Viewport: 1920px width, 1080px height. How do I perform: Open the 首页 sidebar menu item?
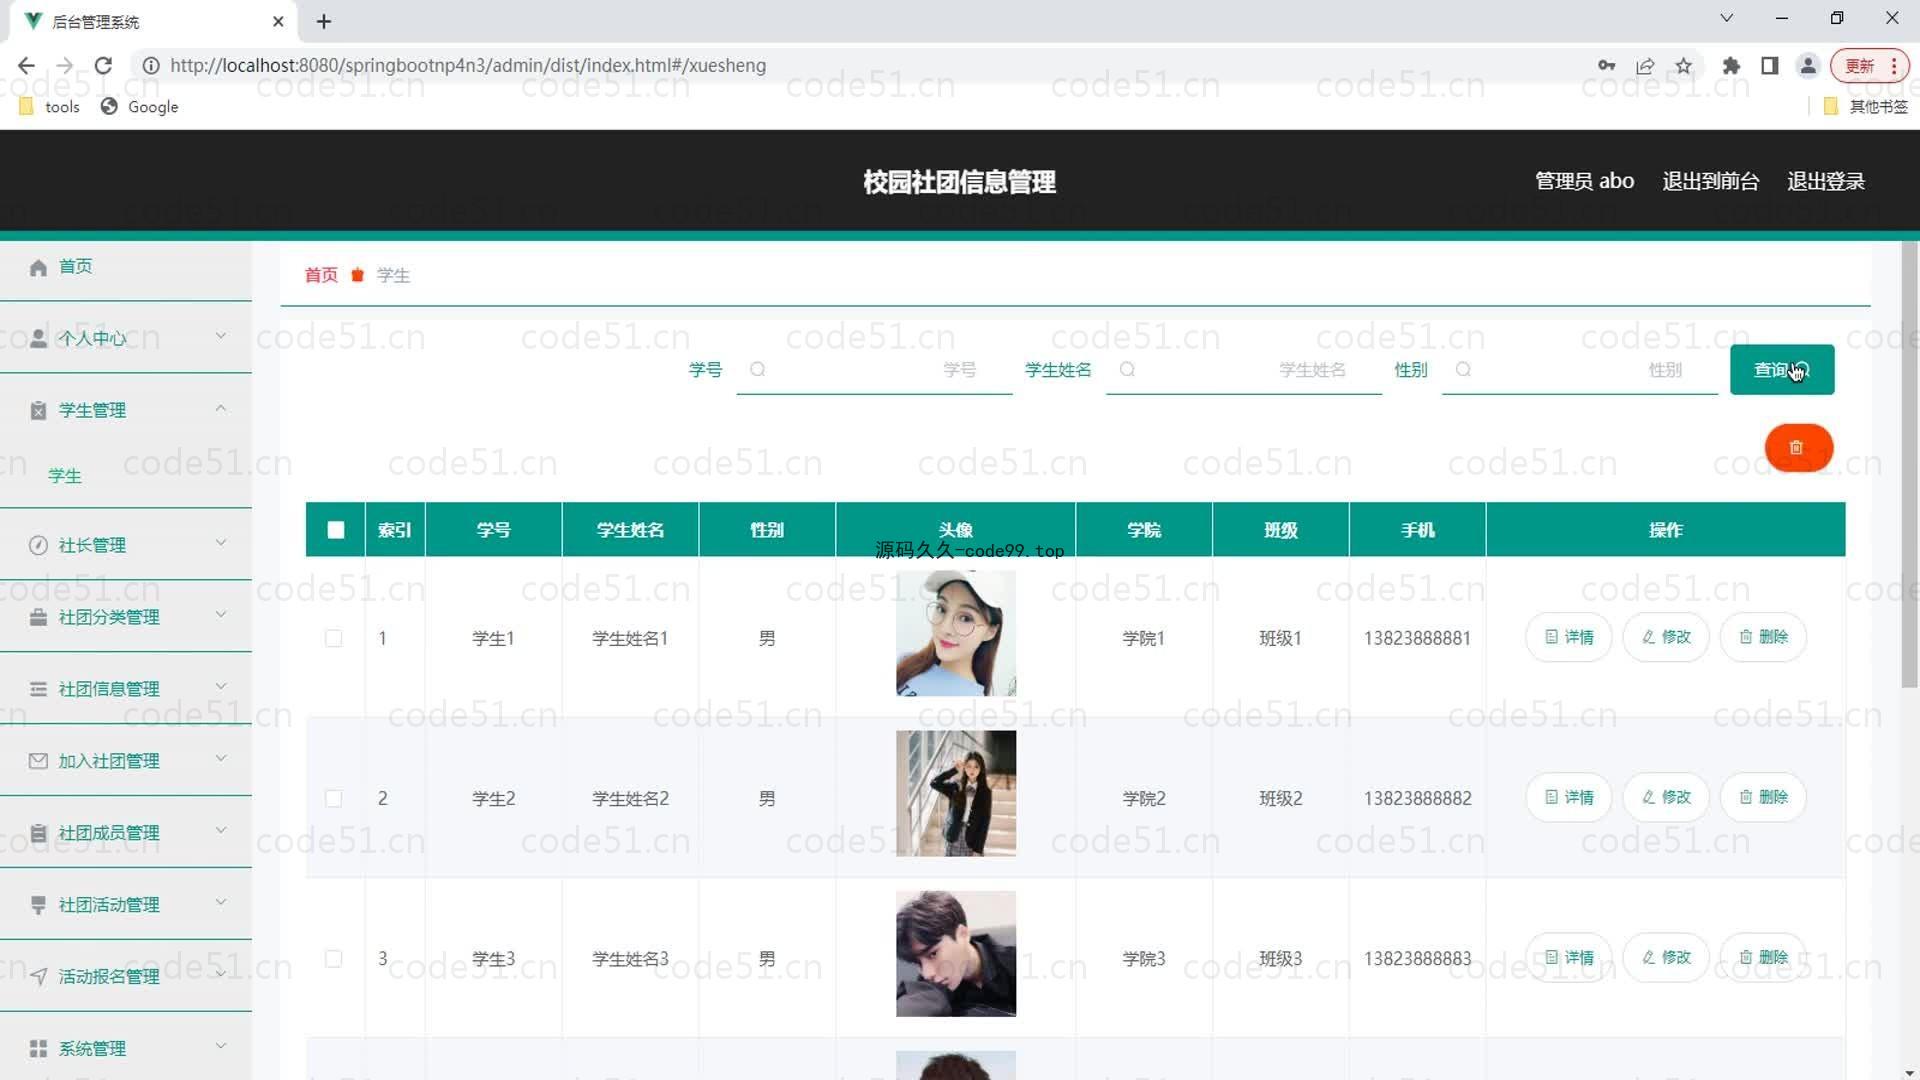pos(126,267)
